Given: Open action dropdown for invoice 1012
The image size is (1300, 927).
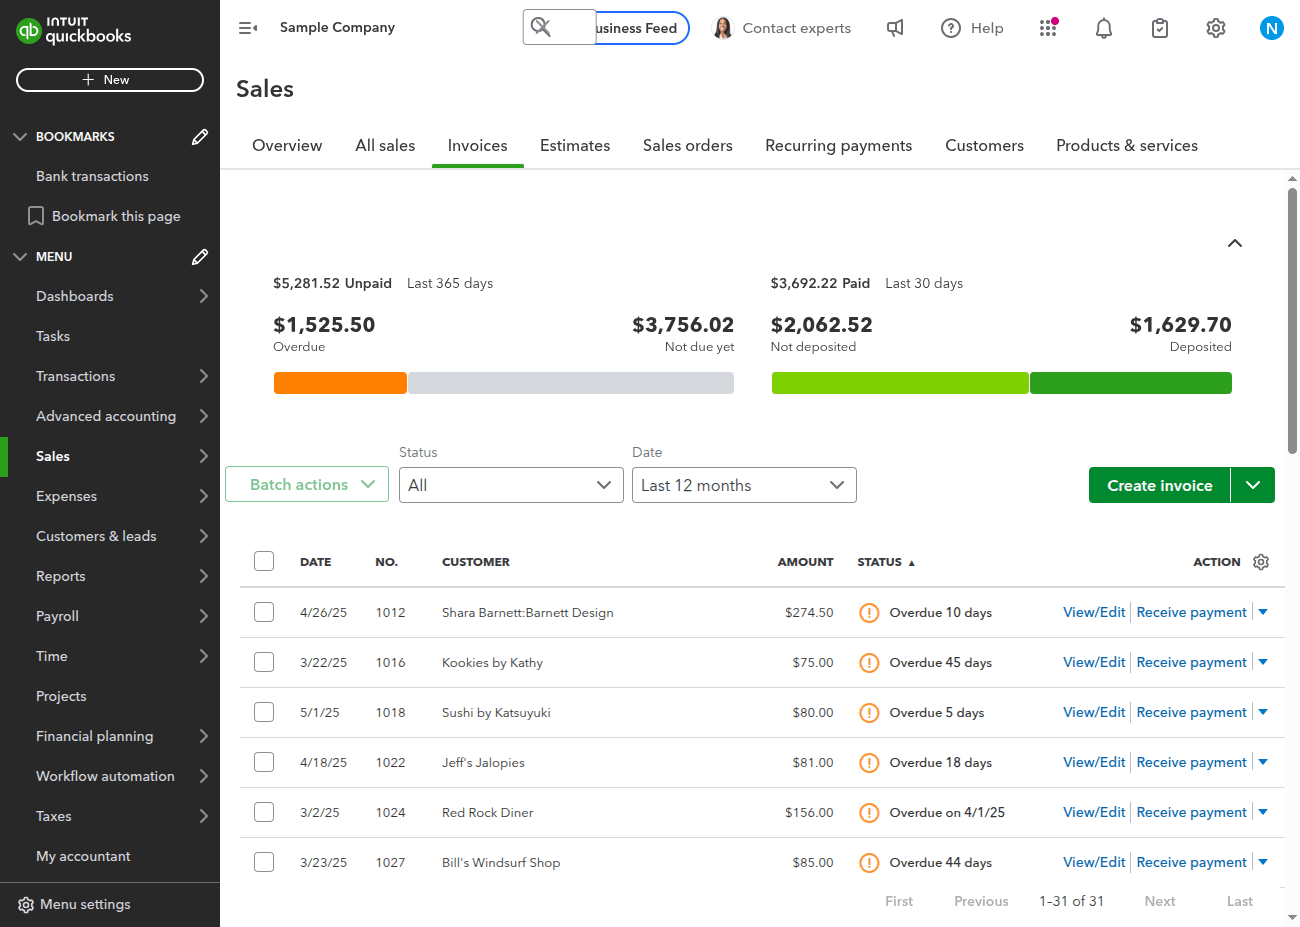Looking at the screenshot, I should point(1263,612).
